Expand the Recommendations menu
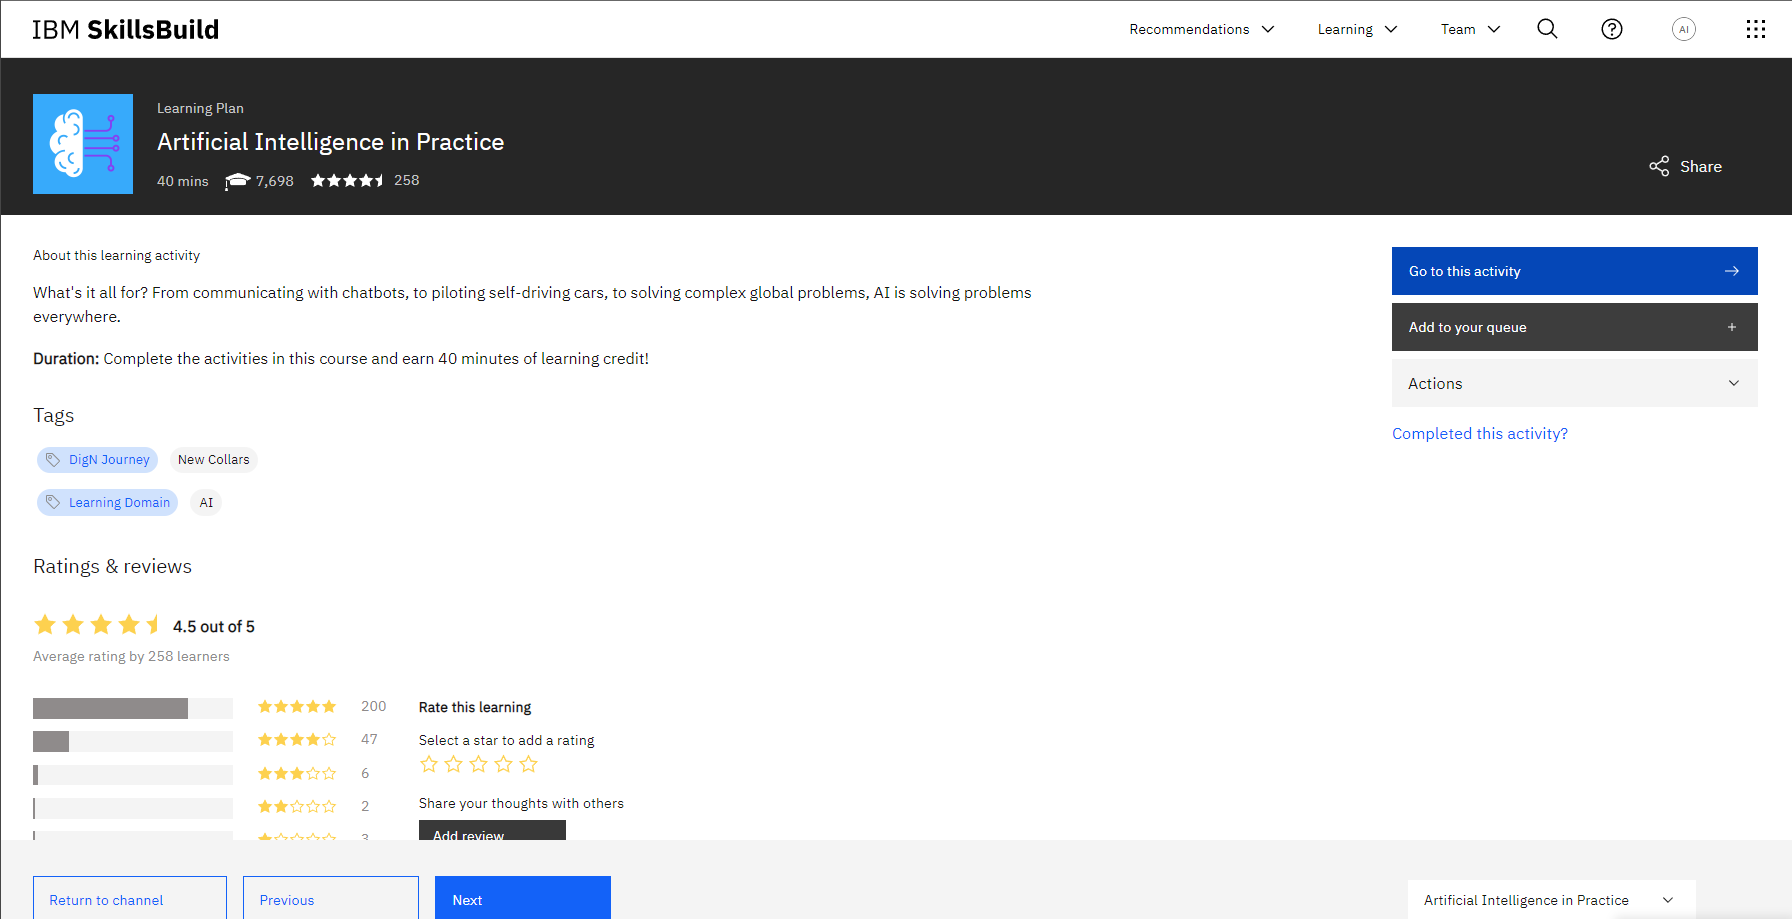This screenshot has height=919, width=1792. point(1202,29)
